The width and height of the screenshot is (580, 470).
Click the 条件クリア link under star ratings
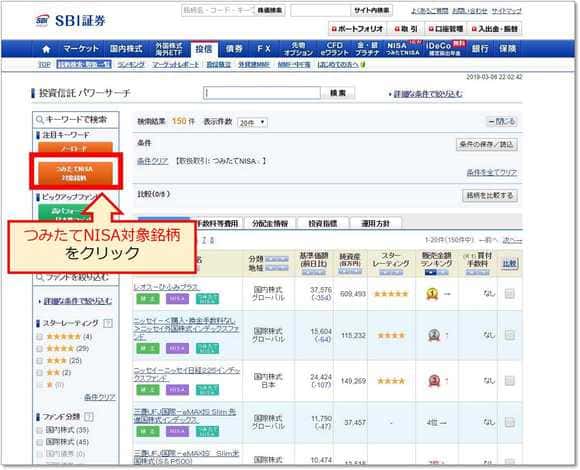[x=100, y=397]
